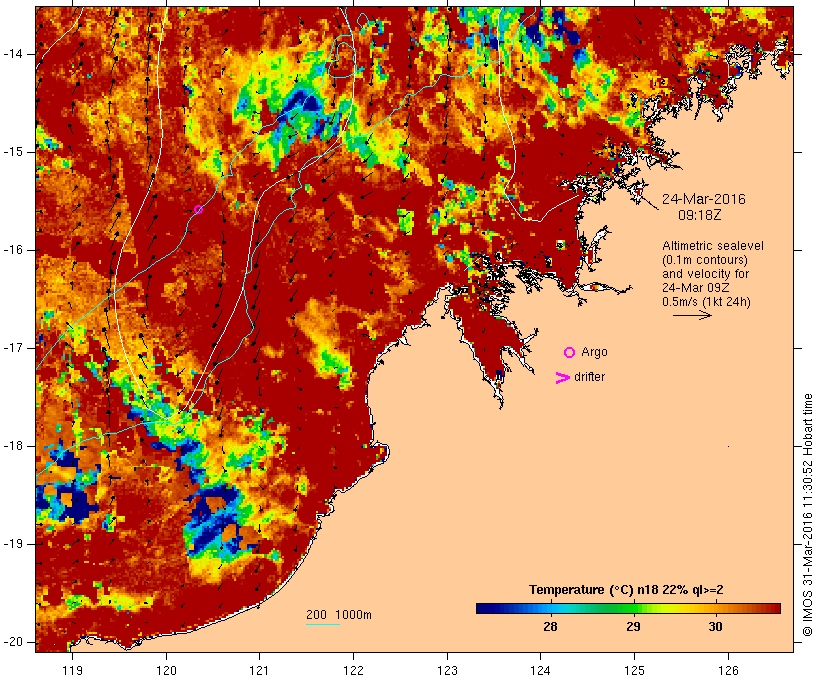Click the longitude axis label 126
The height and width of the screenshot is (680, 820).
(x=728, y=671)
